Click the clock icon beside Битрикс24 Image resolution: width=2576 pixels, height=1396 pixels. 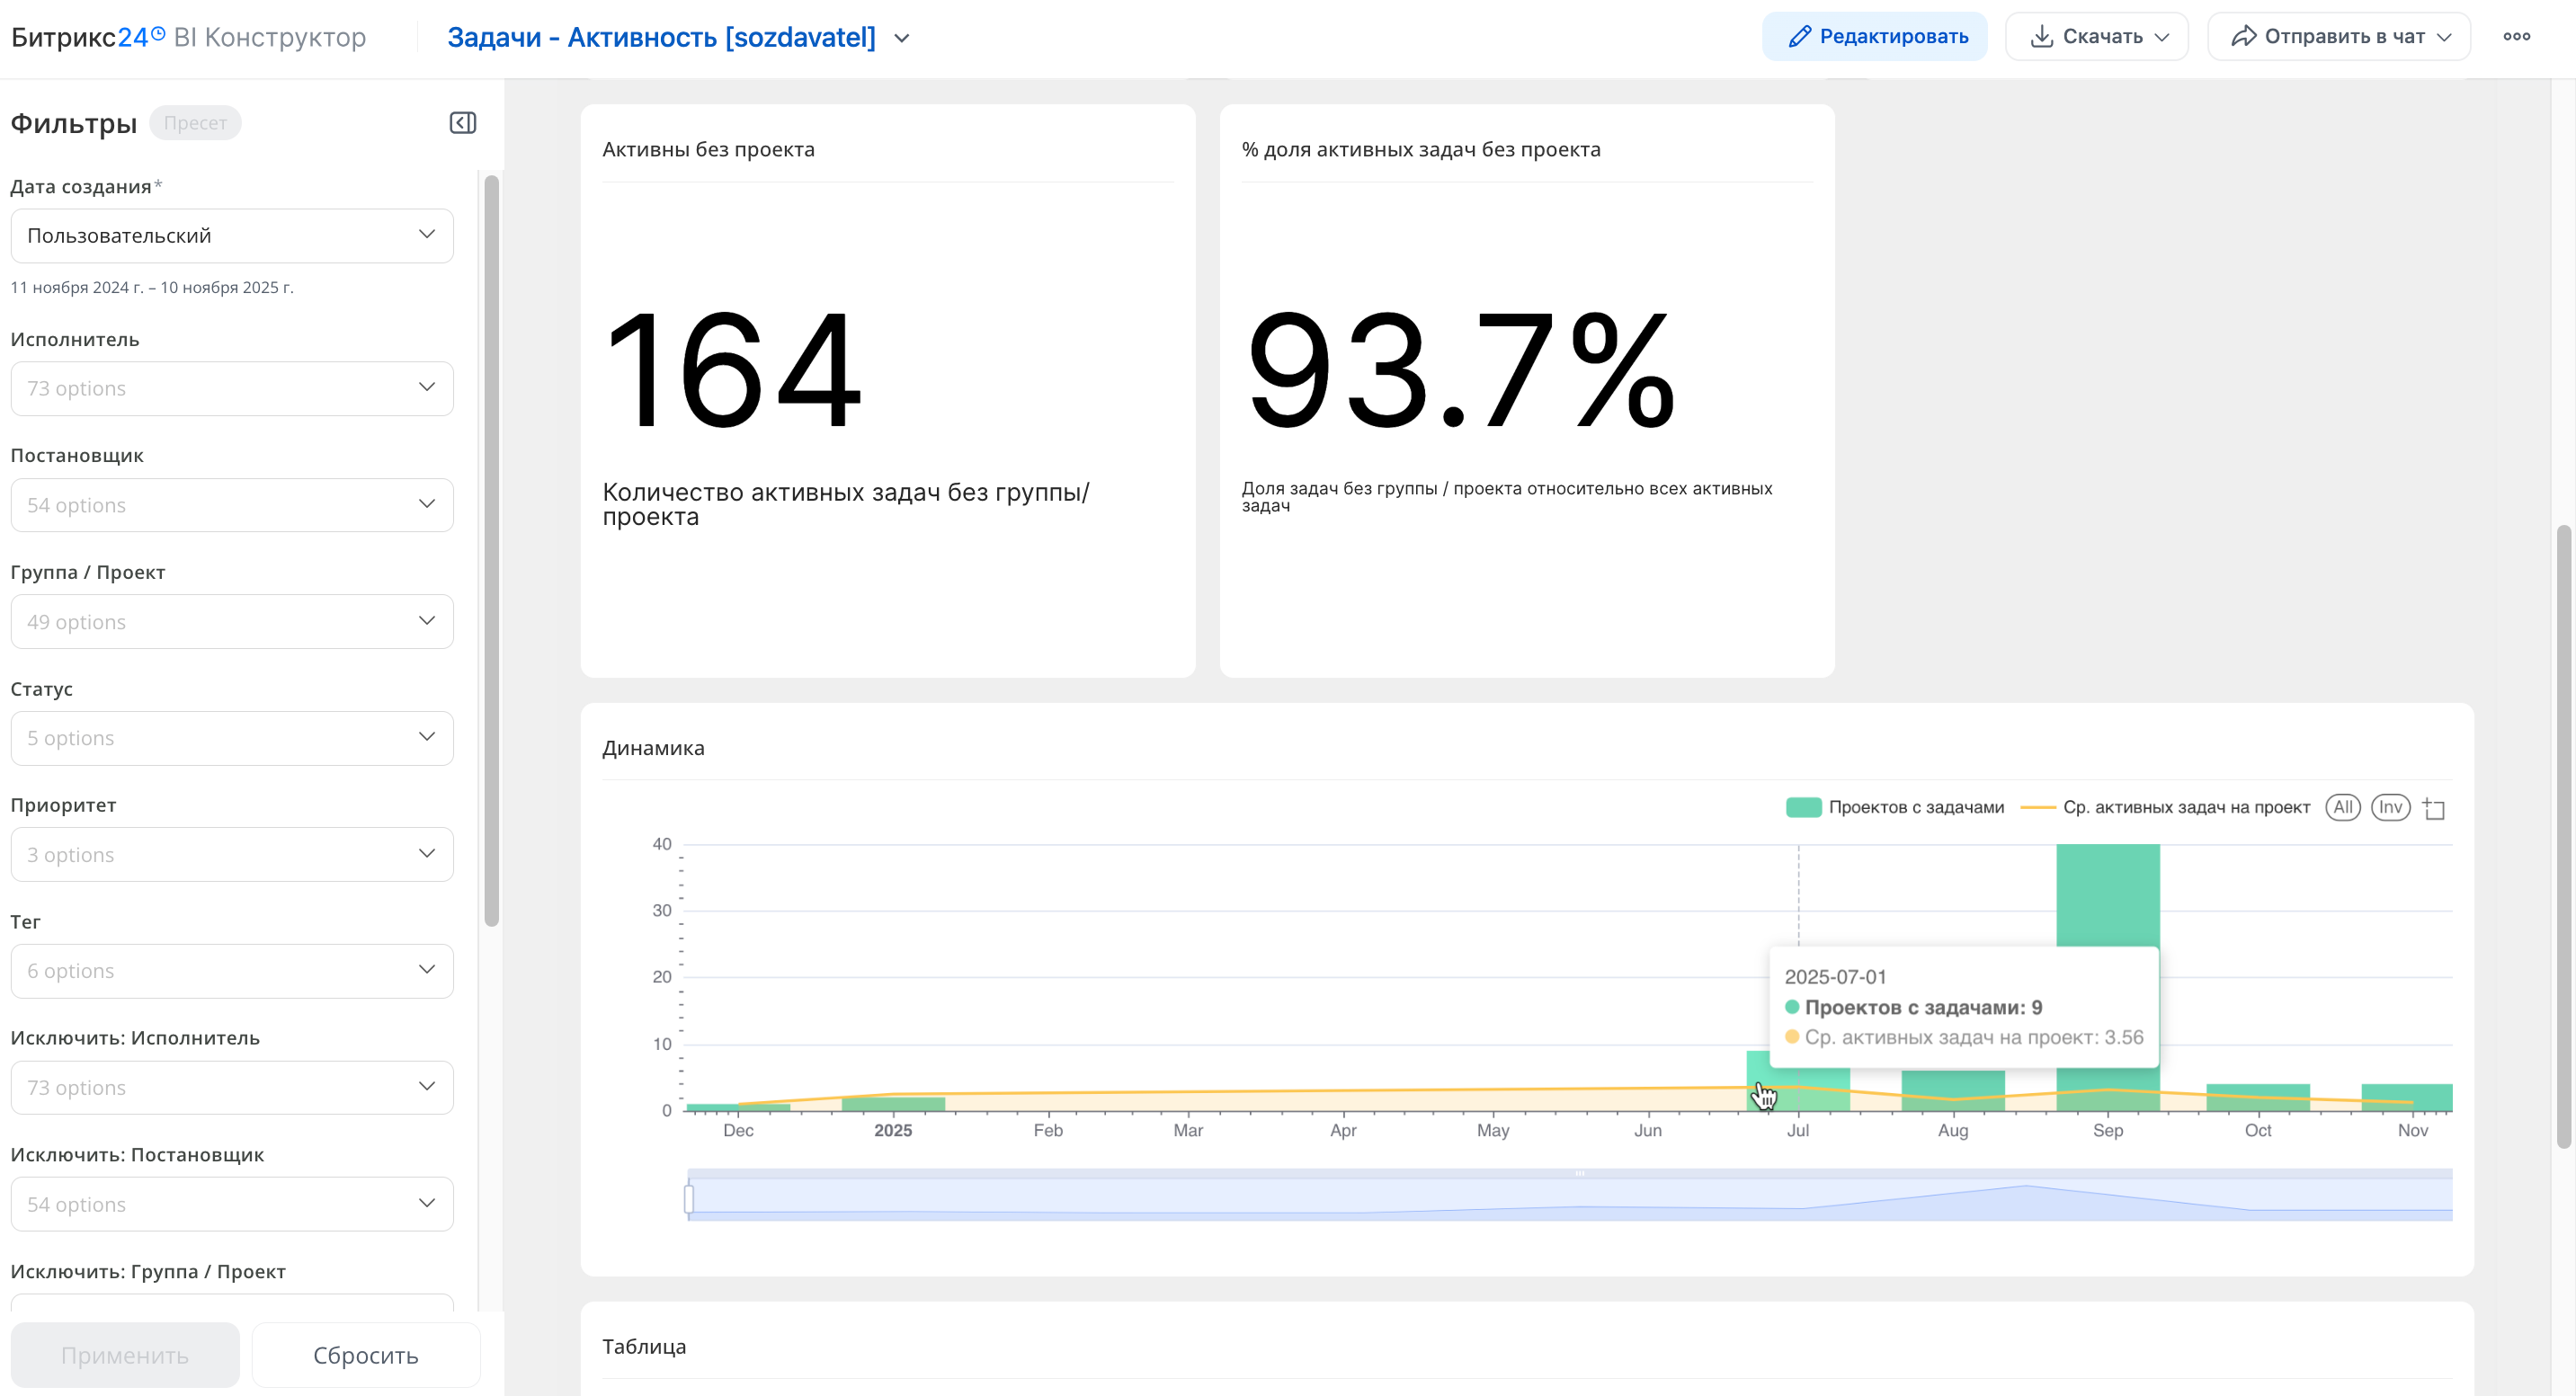tap(158, 33)
